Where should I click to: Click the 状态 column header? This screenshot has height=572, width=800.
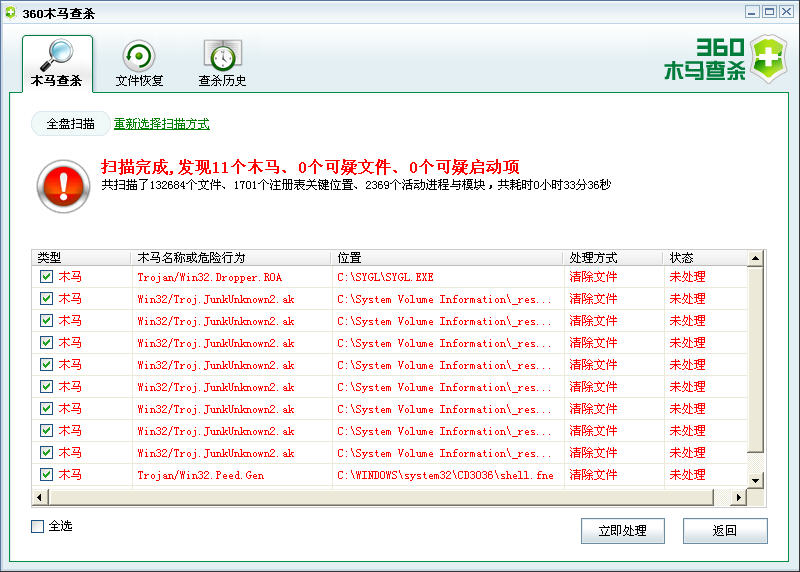(706, 258)
